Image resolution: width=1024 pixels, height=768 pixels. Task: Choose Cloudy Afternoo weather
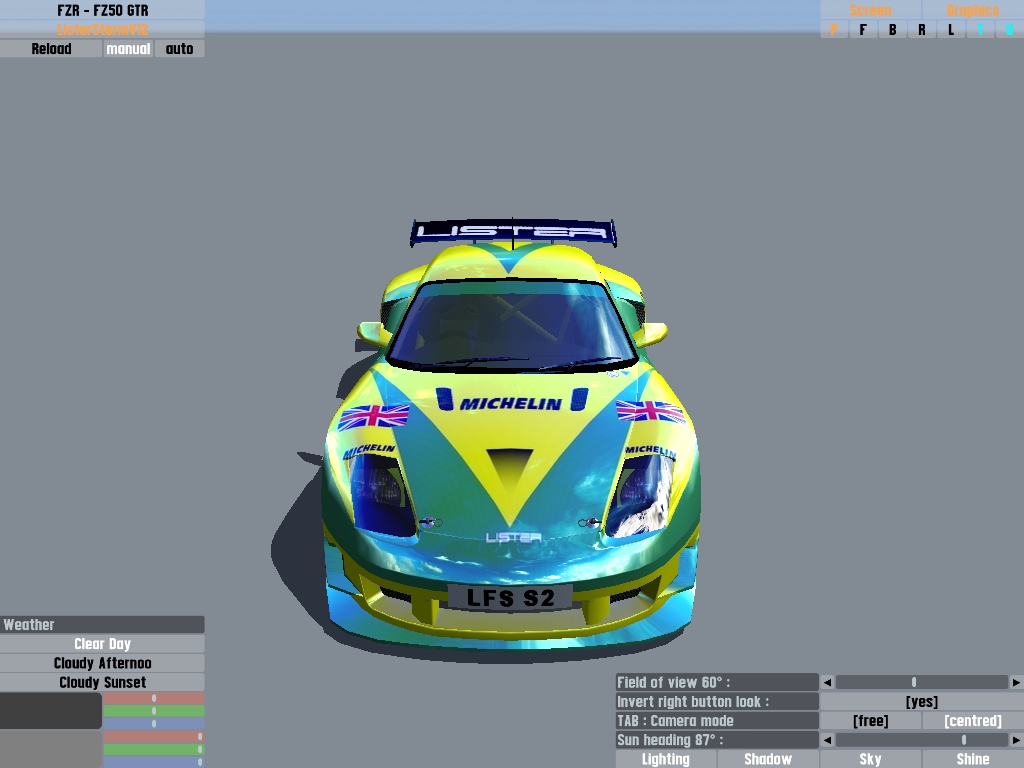[103, 663]
